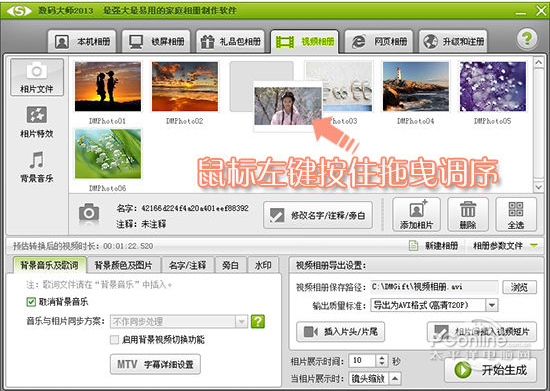Select DMPhoto03 thumbnail
The image size is (550, 391).
click(348, 86)
